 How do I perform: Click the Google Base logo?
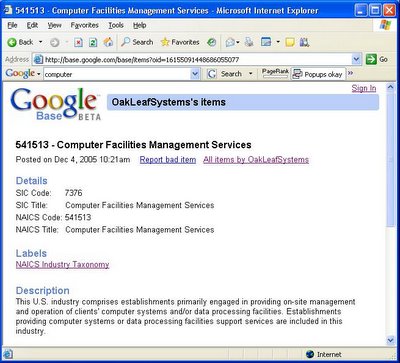55,104
